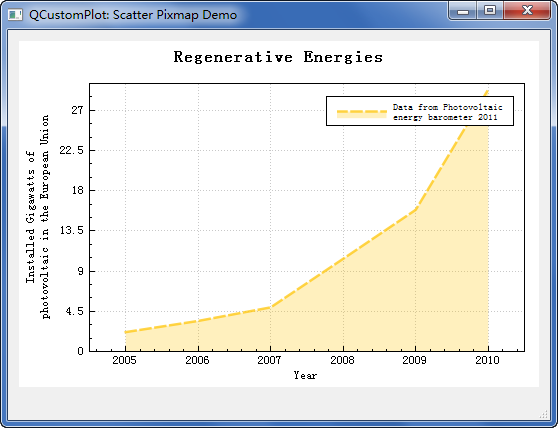This screenshot has width=558, height=428.
Task: Click the window title bar text
Action: point(133,15)
